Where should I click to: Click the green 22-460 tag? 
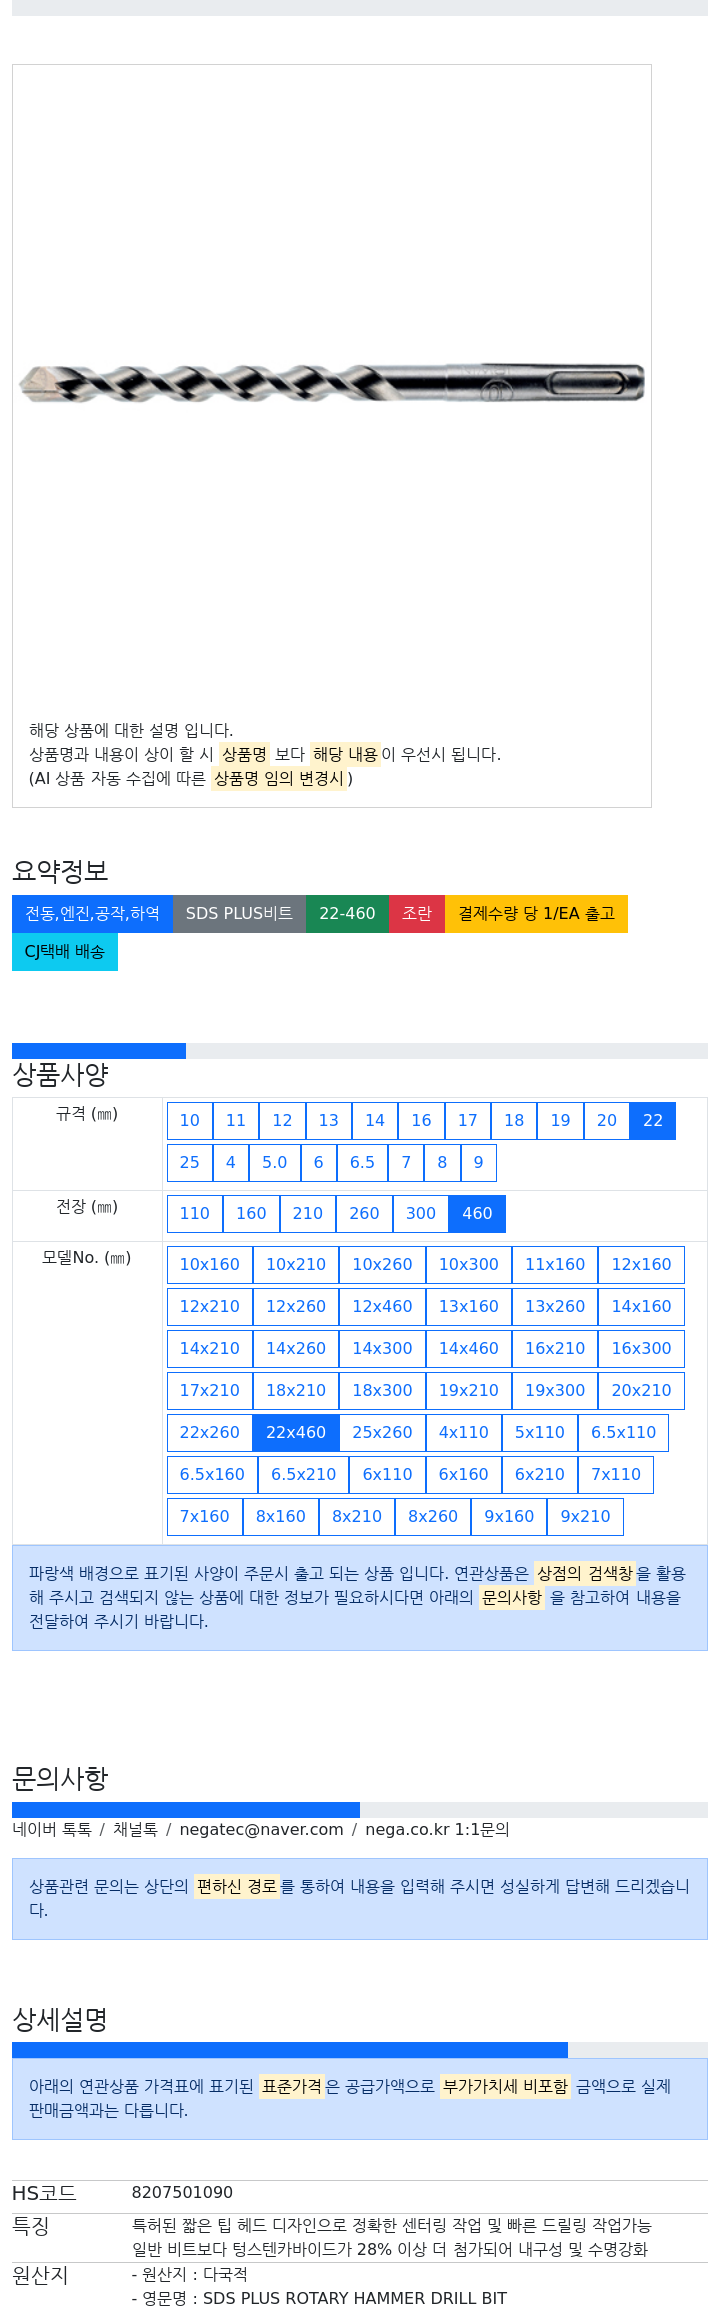(347, 914)
